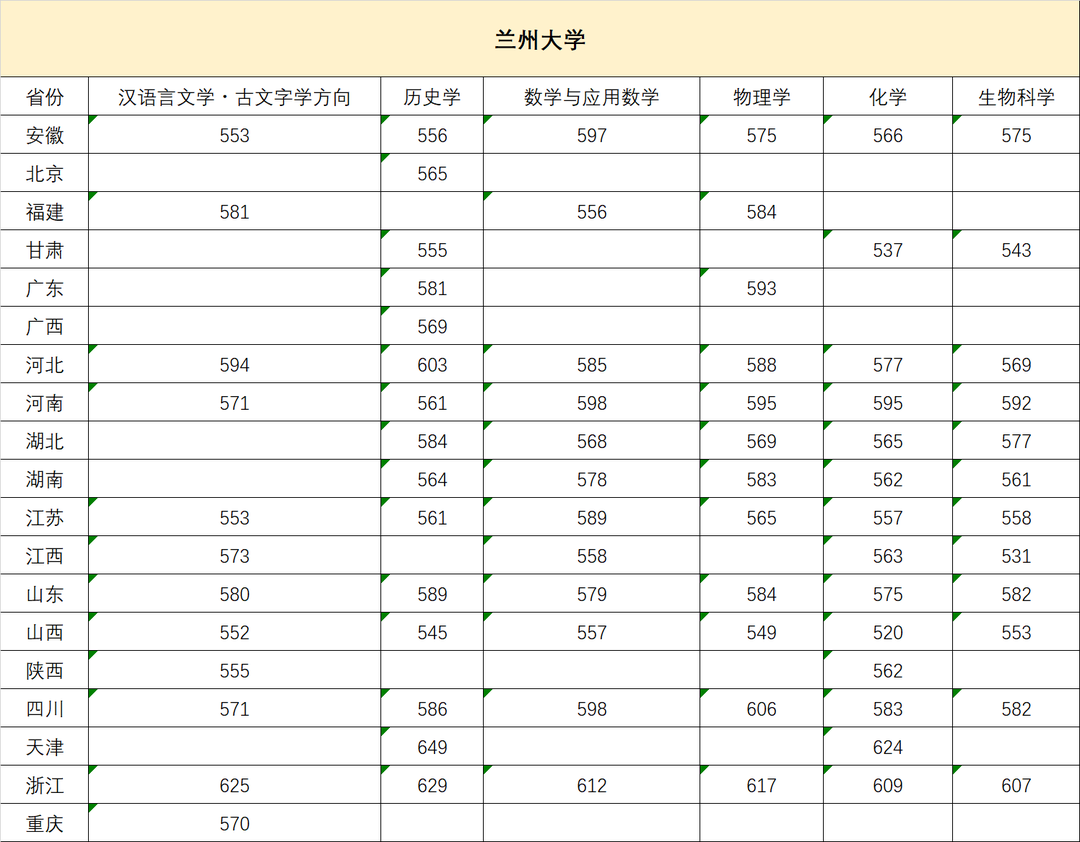Select the 山东 row label

[x=45, y=594]
